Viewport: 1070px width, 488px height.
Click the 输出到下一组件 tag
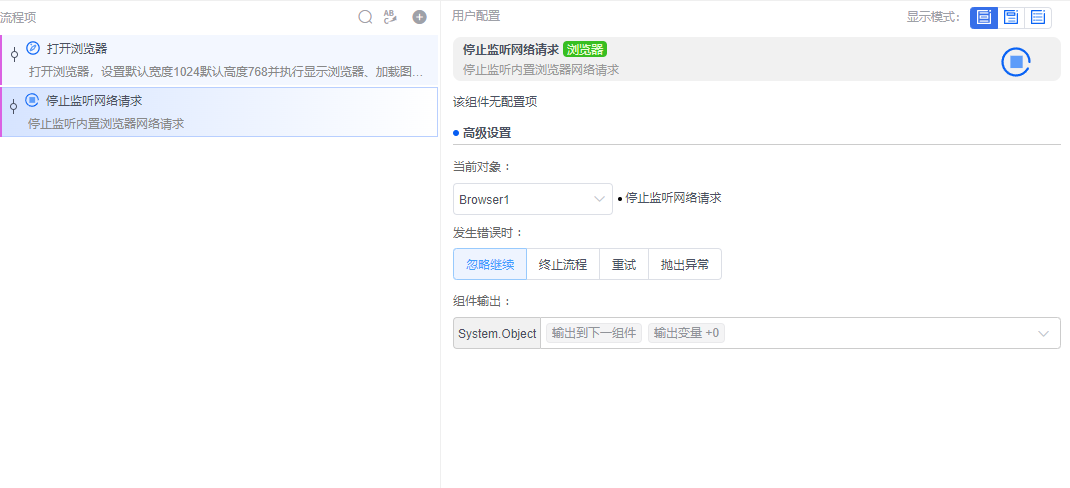(x=594, y=333)
